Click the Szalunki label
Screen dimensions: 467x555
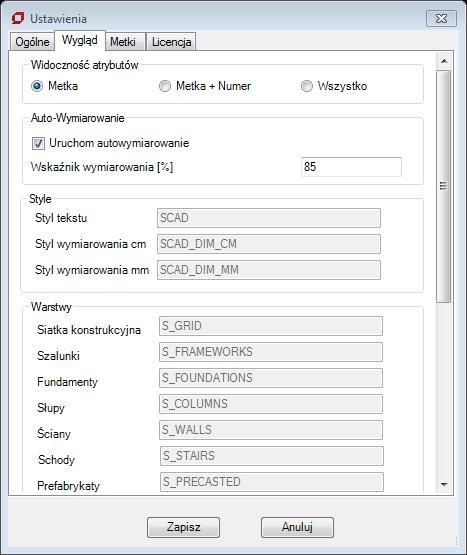[x=58, y=356]
